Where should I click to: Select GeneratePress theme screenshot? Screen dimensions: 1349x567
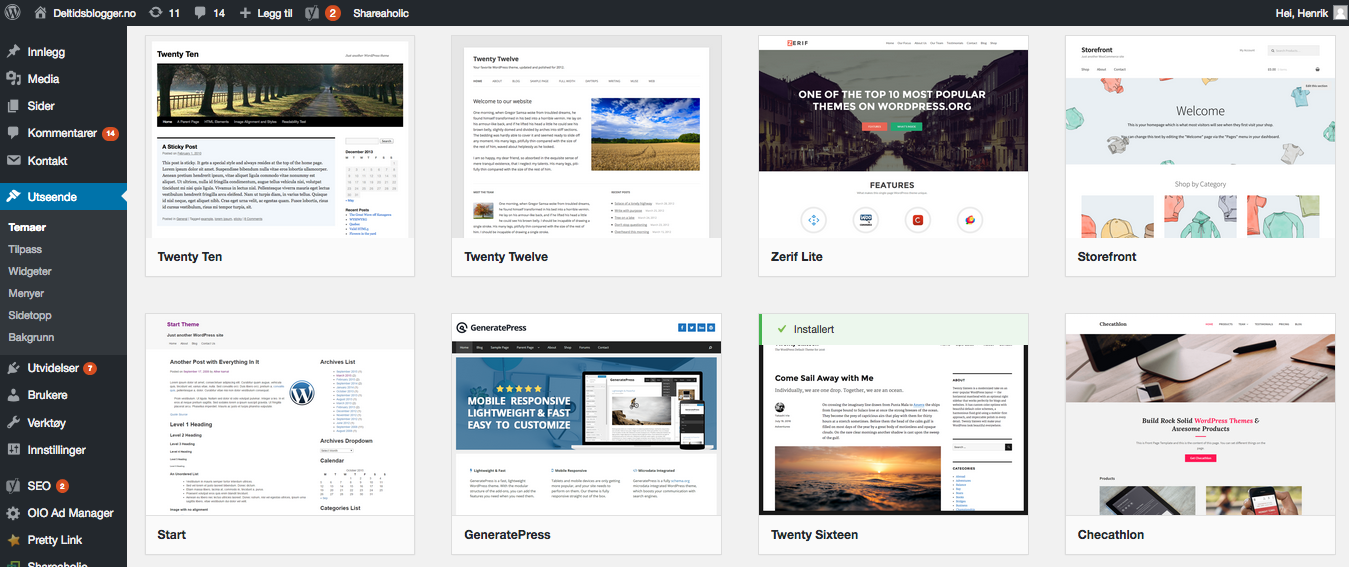[586, 415]
